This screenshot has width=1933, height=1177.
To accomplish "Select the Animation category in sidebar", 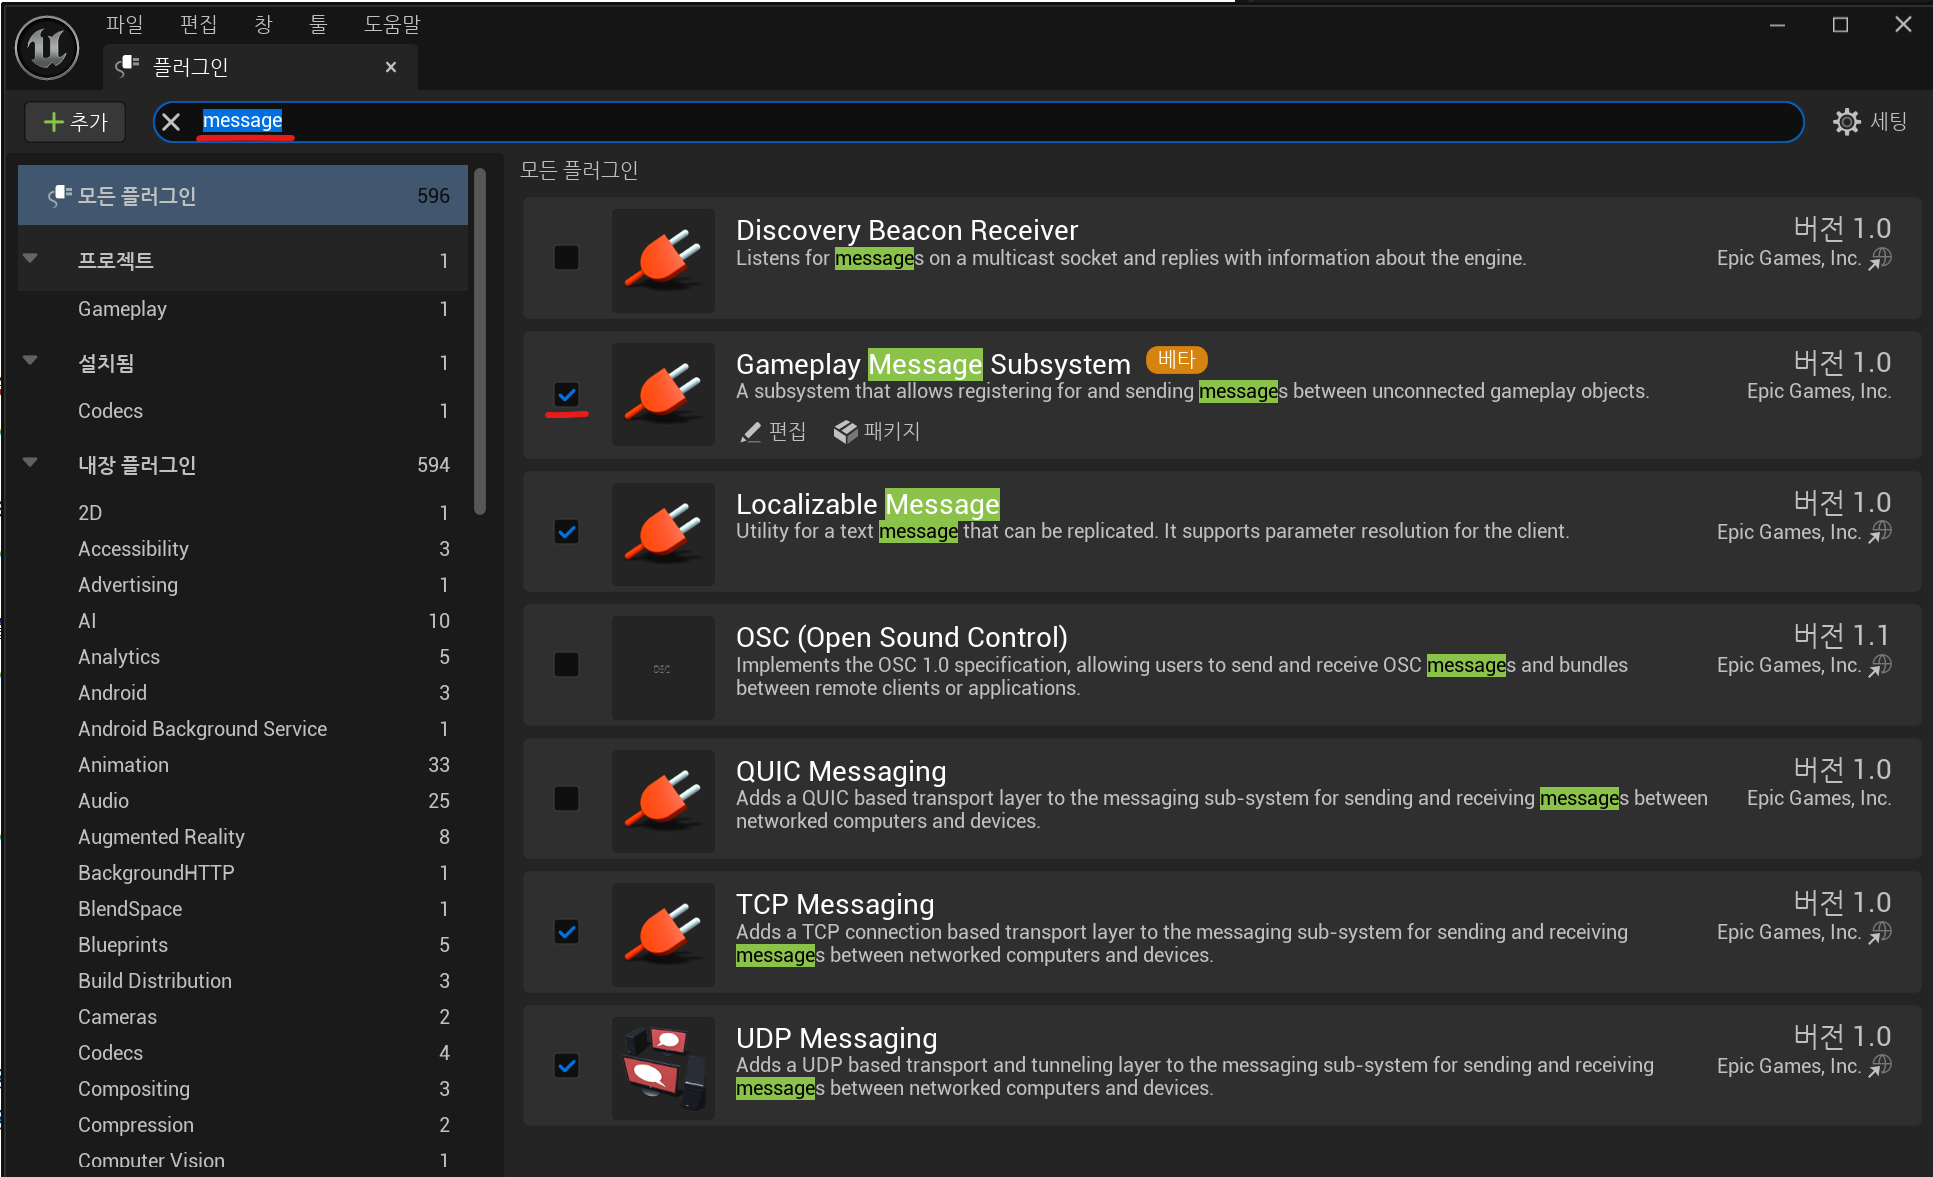I will click(124, 765).
